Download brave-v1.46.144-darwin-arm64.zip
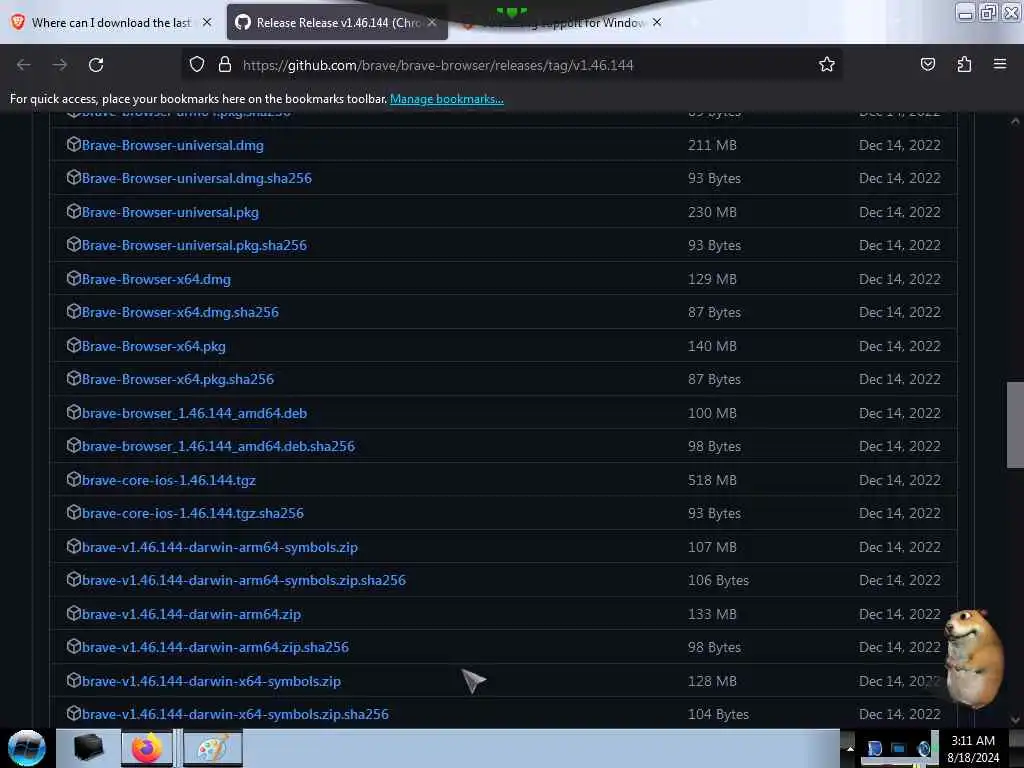This screenshot has width=1024, height=768. coord(191,615)
